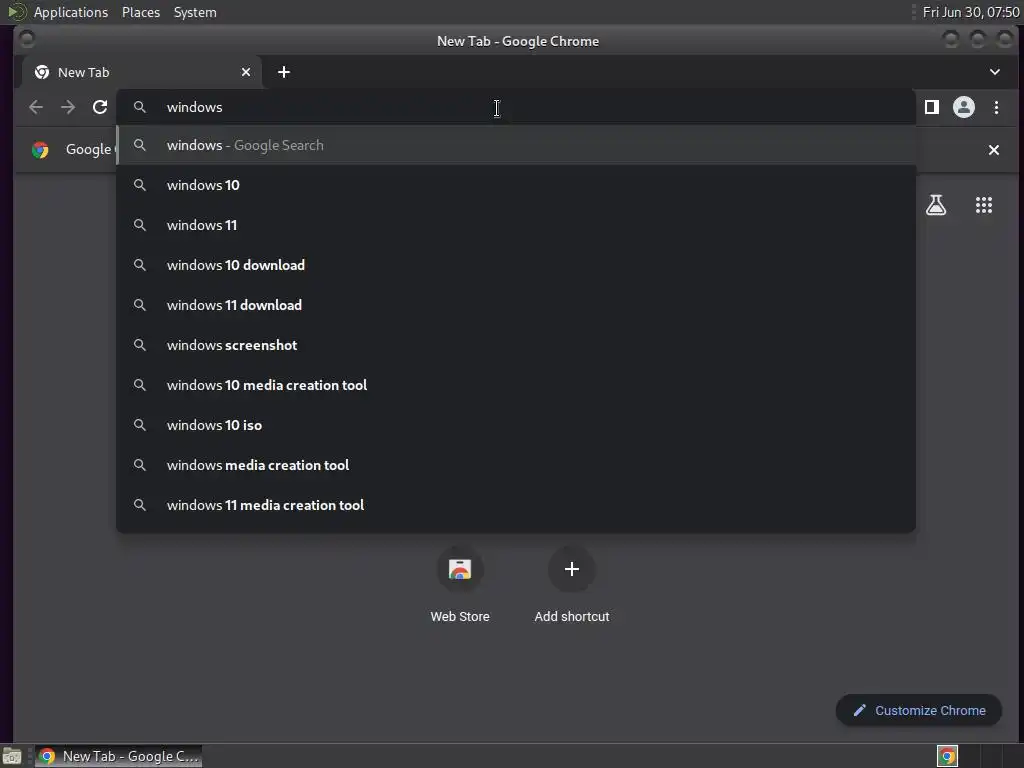Open a new tab with the plus icon
The height and width of the screenshot is (768, 1024).
pyautogui.click(x=283, y=72)
